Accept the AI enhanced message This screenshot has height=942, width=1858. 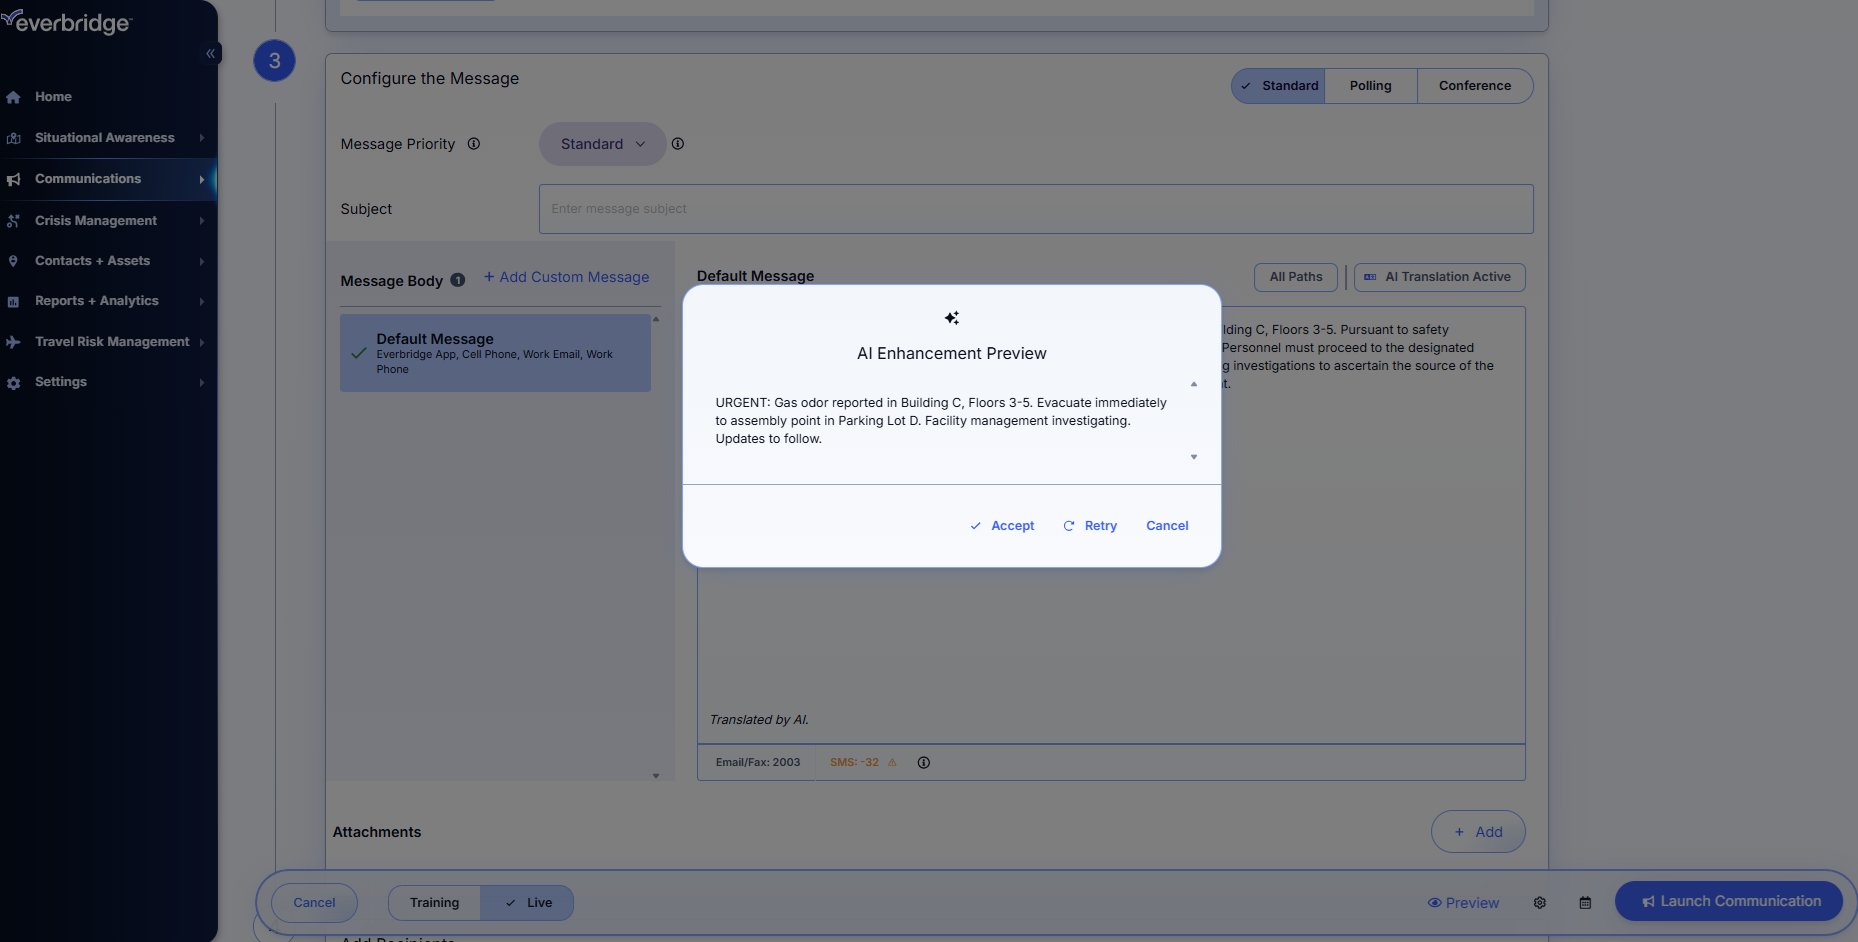point(1002,526)
